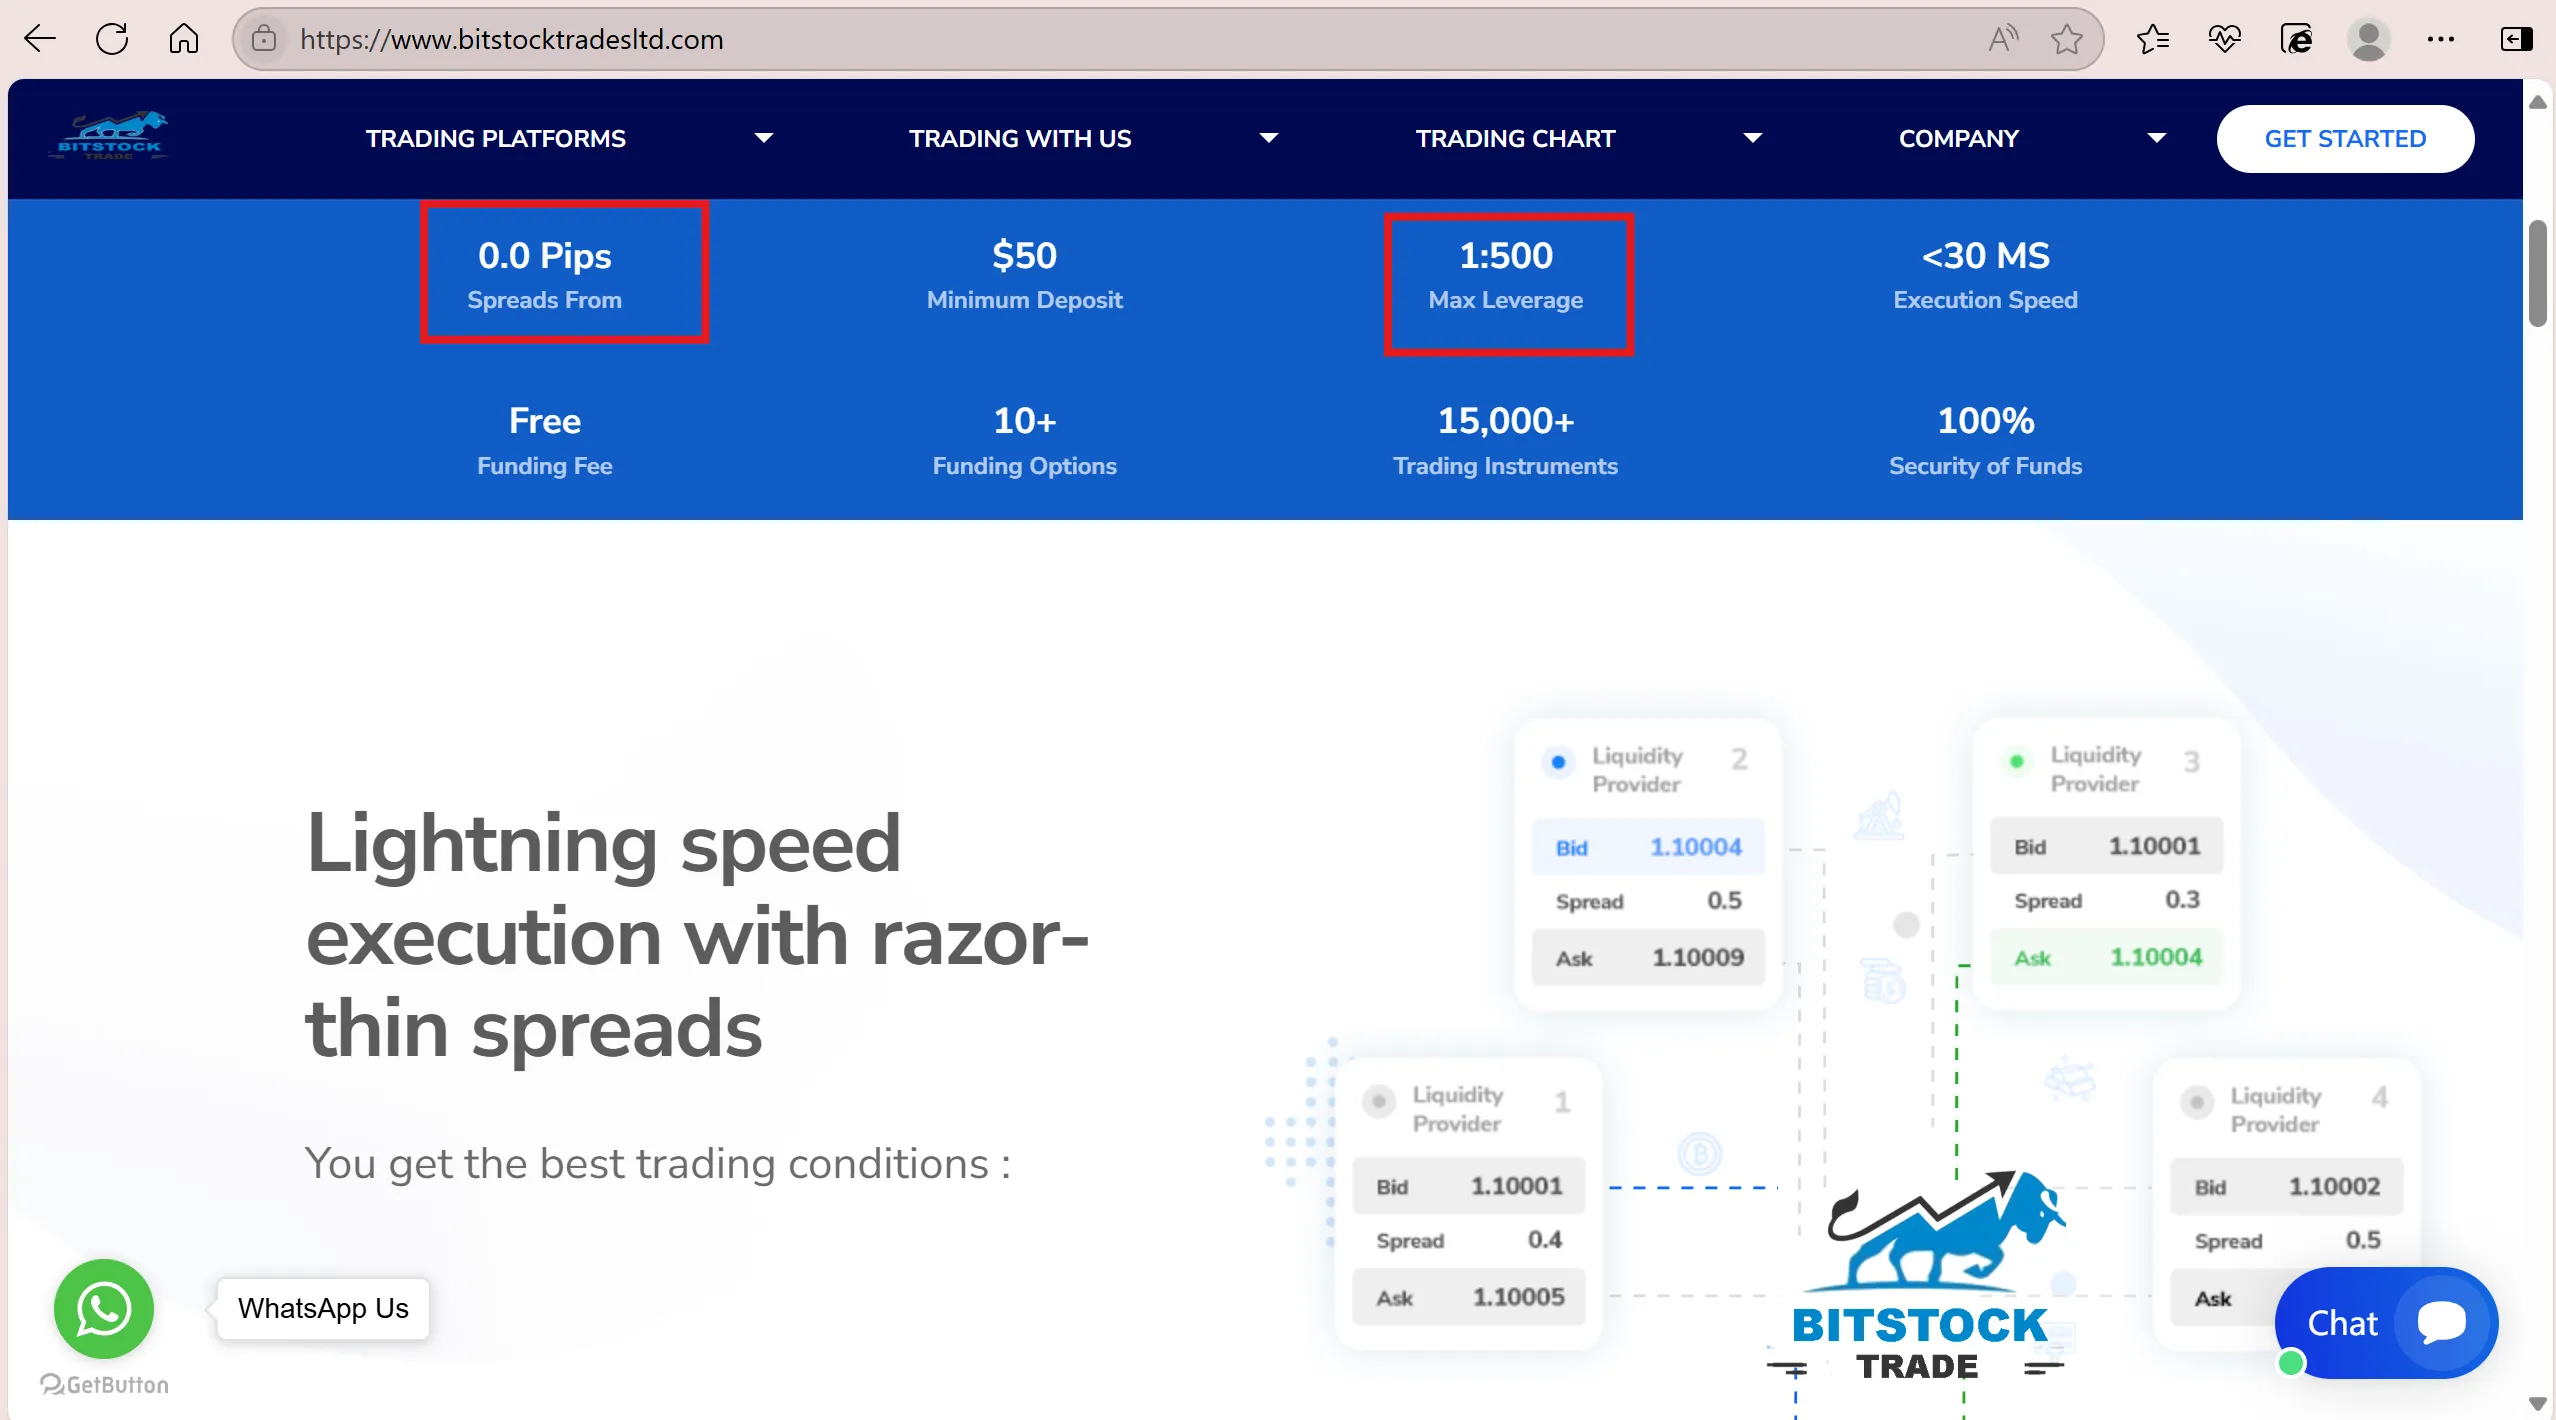The width and height of the screenshot is (2556, 1420).
Task: Expand arrow beside TRADING PLATFORMS
Action: [x=764, y=138]
